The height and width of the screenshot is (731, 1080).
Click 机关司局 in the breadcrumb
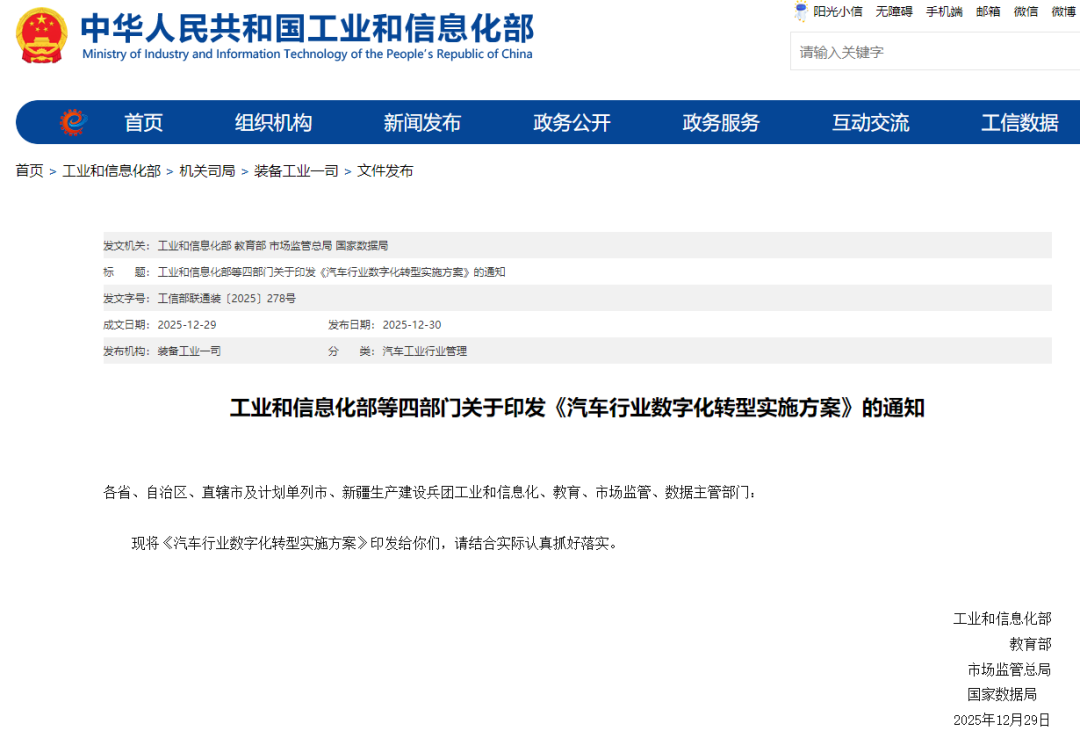pos(207,171)
